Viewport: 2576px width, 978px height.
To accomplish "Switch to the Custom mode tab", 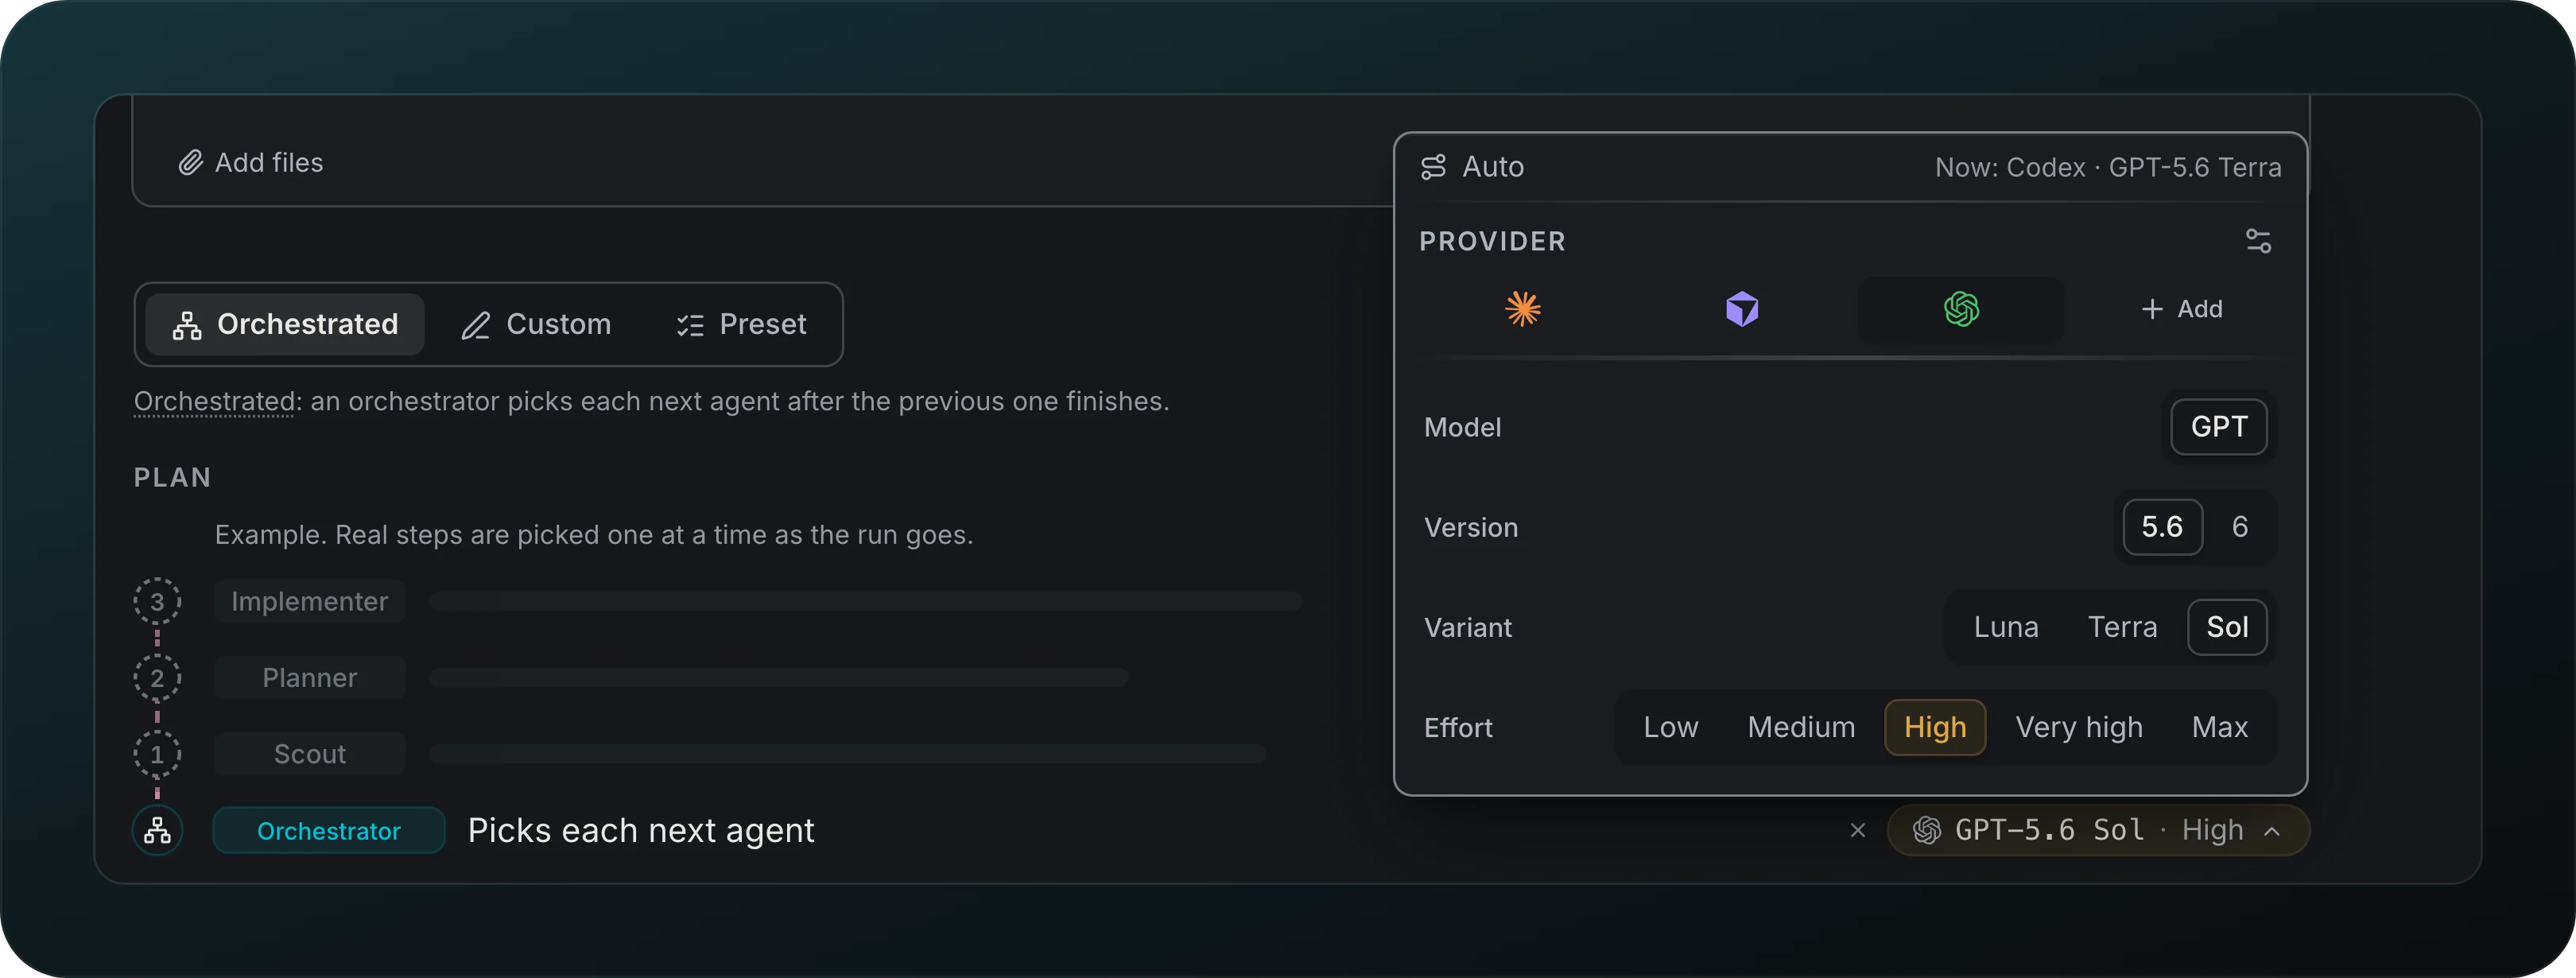I will tap(536, 324).
